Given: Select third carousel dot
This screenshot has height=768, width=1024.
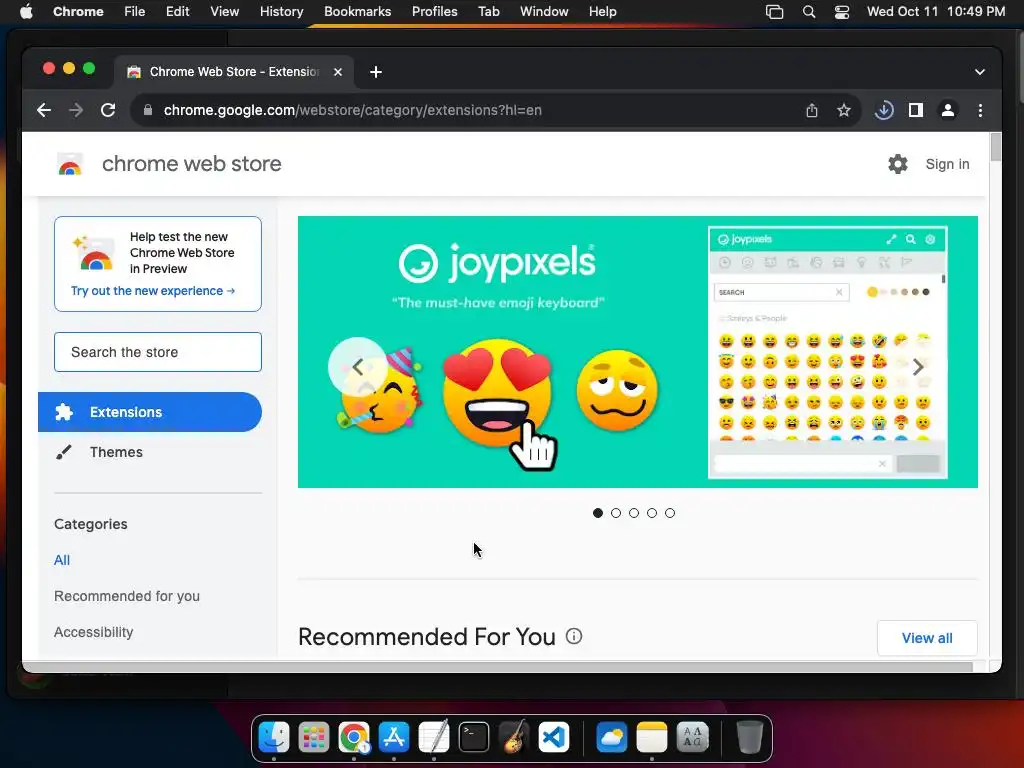Looking at the screenshot, I should 633,513.
